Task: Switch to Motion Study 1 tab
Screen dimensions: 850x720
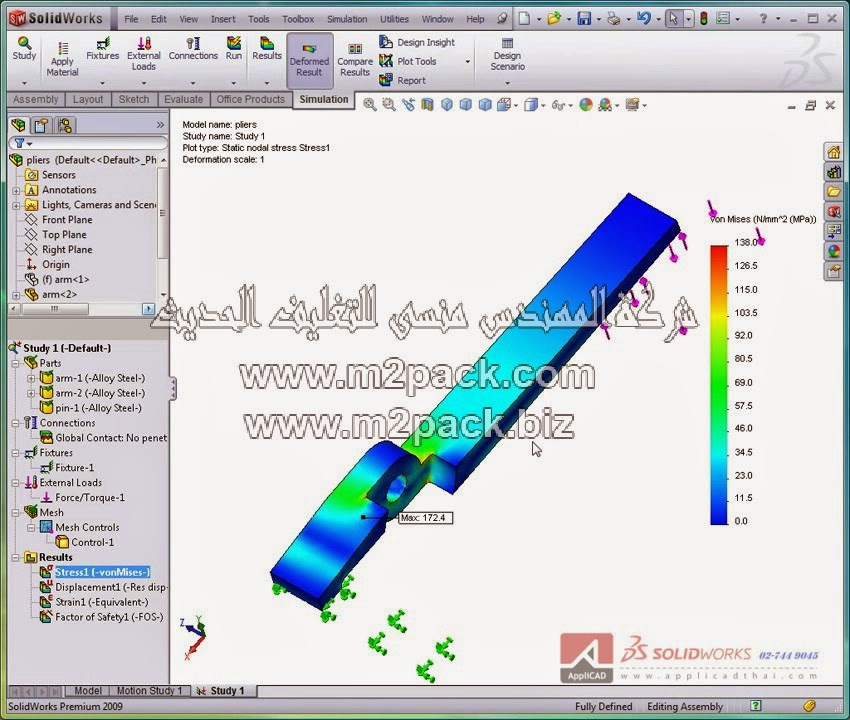Action: [150, 691]
